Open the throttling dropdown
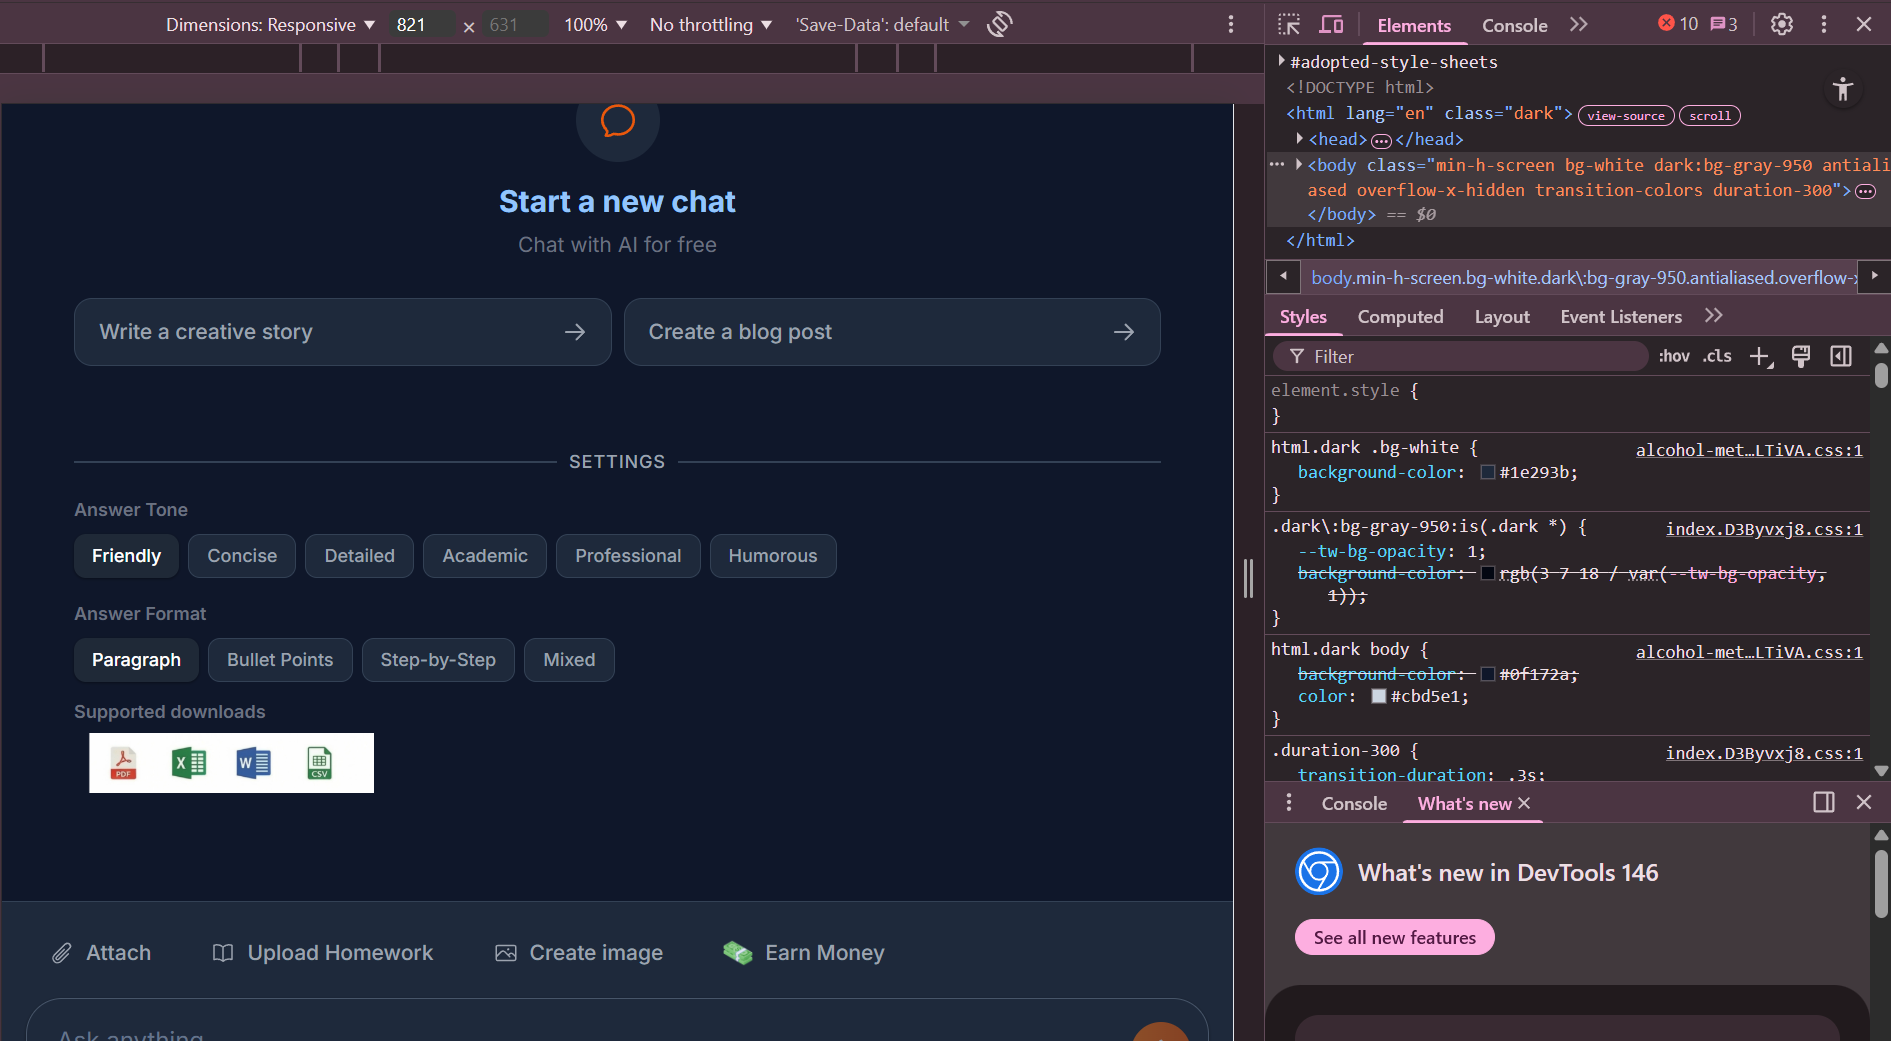 [710, 25]
